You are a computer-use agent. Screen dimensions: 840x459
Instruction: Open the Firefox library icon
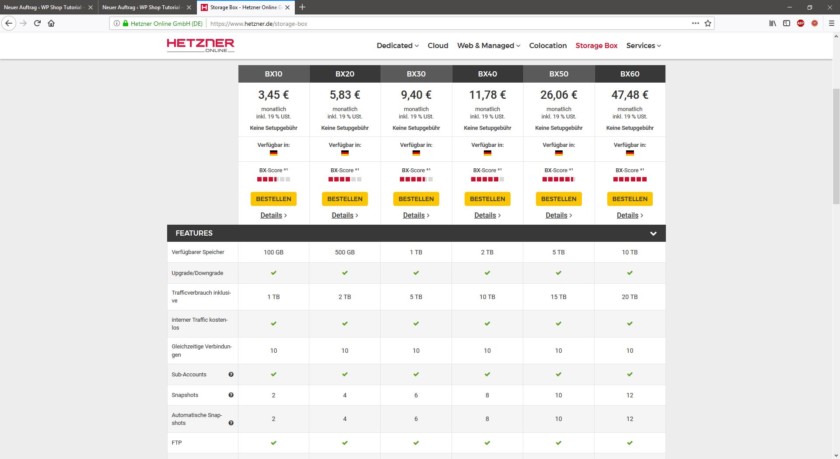click(772, 23)
